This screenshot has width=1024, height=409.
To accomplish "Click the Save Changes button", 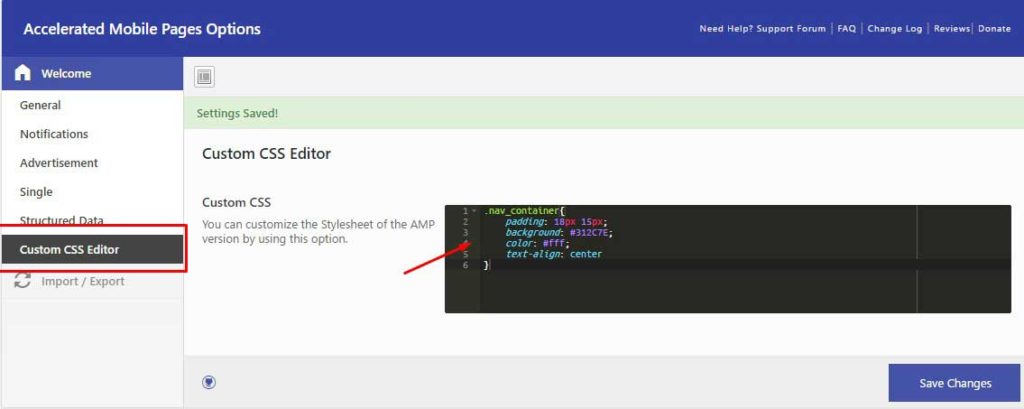I will [x=954, y=383].
